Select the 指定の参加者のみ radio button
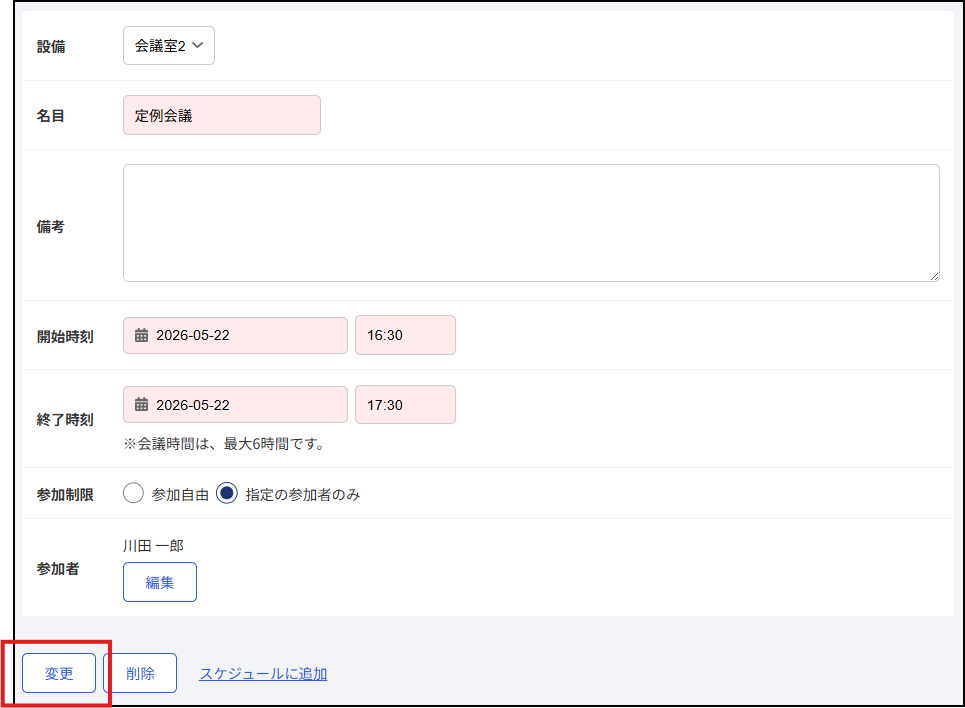This screenshot has width=965, height=708. point(226,493)
